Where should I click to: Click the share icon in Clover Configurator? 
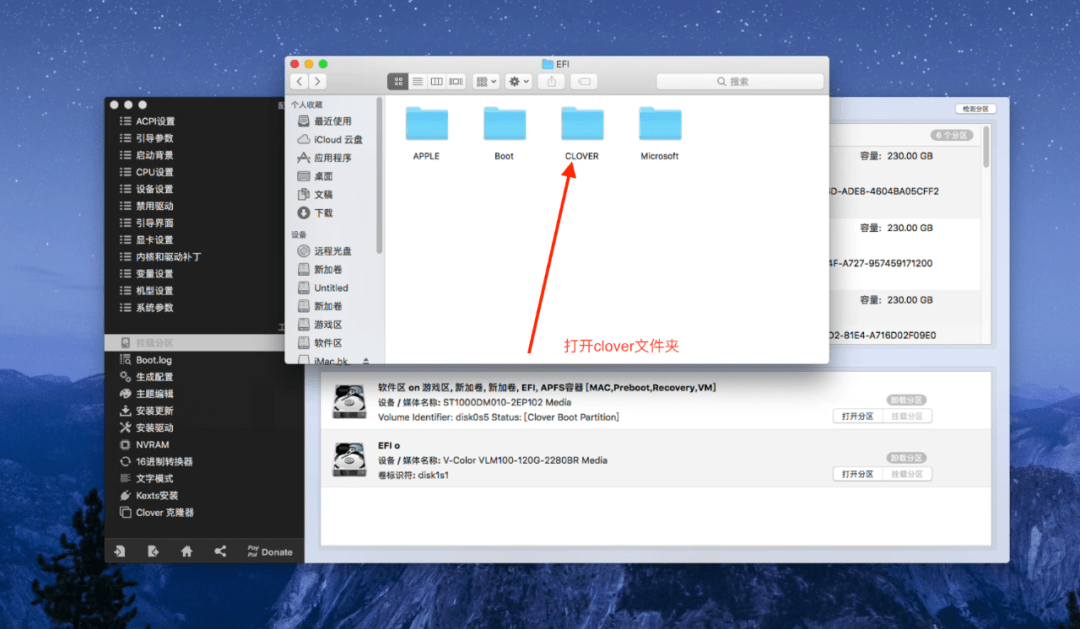point(220,551)
